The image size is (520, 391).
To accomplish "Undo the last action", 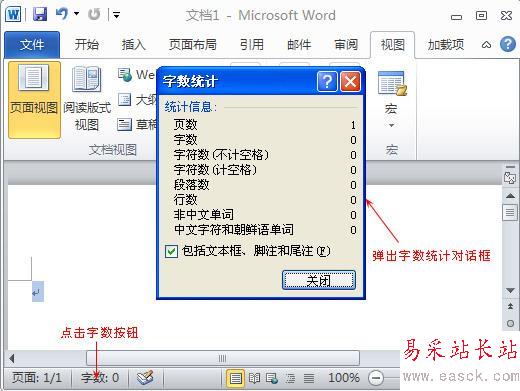I will pyautogui.click(x=62, y=14).
